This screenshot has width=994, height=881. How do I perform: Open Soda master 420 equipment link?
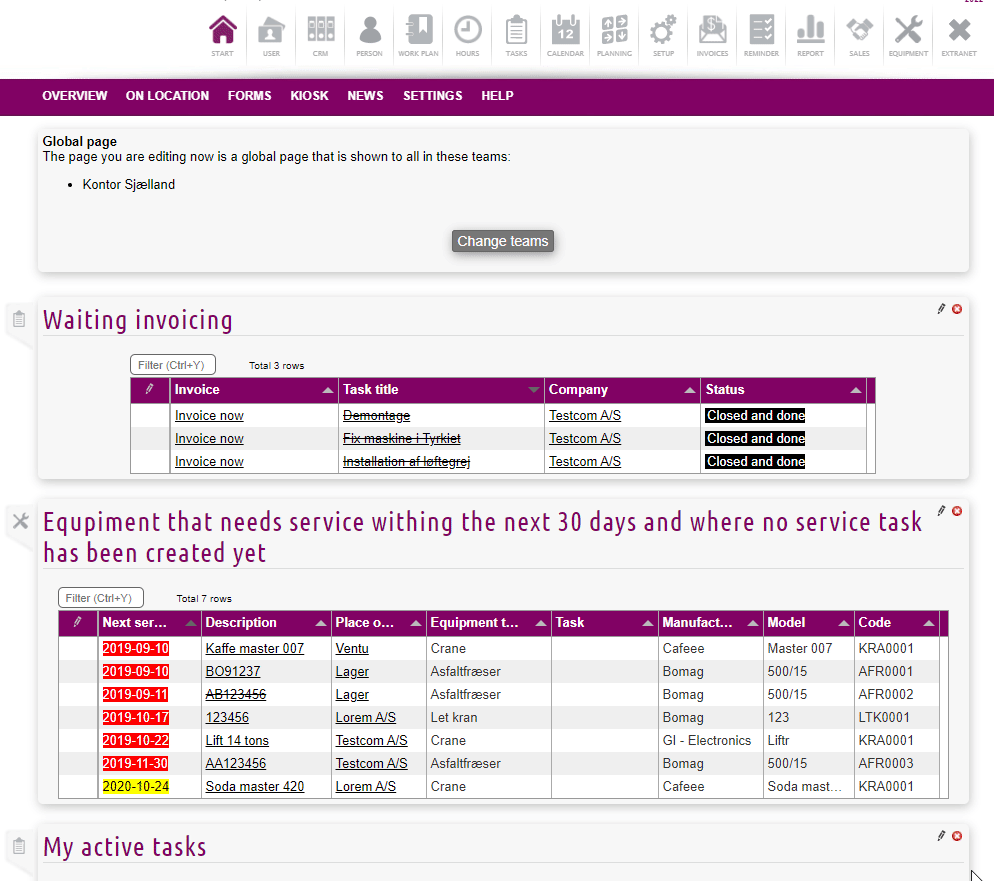(254, 787)
